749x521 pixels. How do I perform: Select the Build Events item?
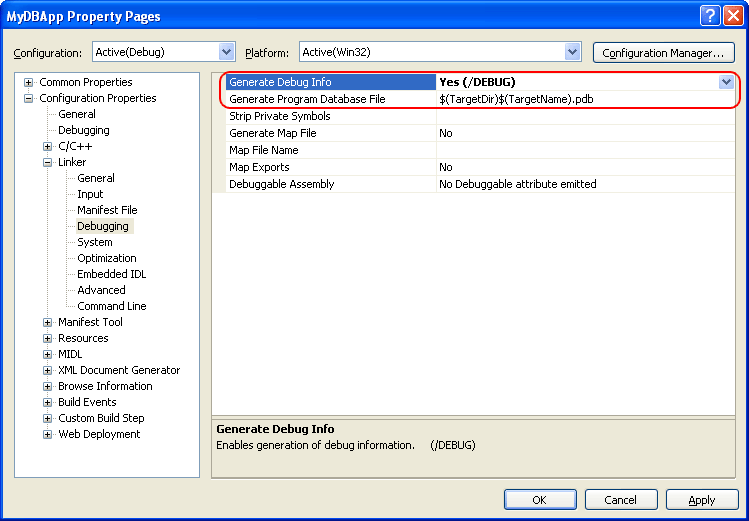87,402
